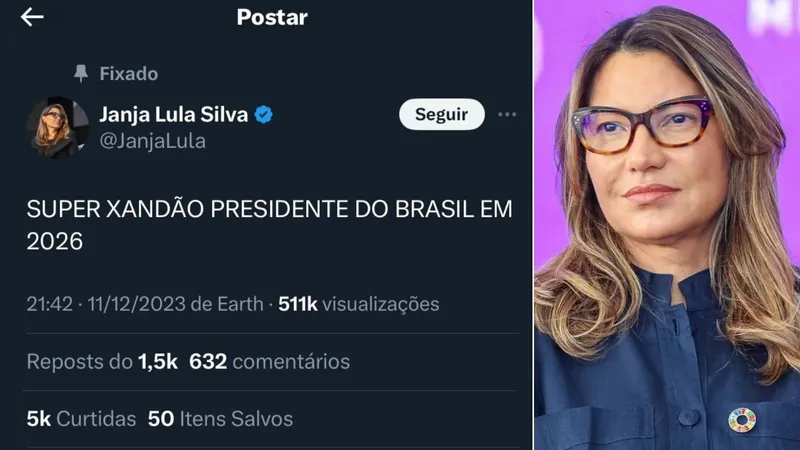Go back using the left arrow

click(x=32, y=17)
